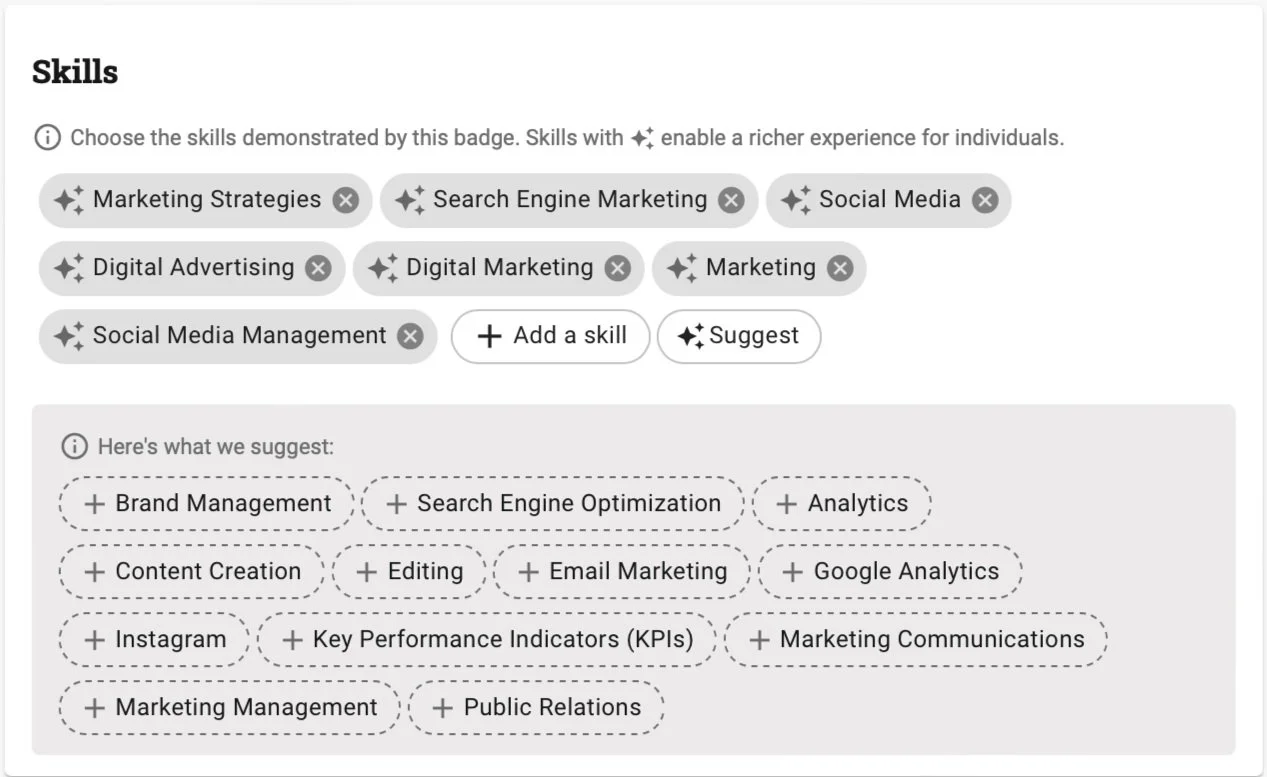Add Key Performance Indicators (KPIs) skill
Image resolution: width=1267 pixels, height=777 pixels.
coord(487,640)
